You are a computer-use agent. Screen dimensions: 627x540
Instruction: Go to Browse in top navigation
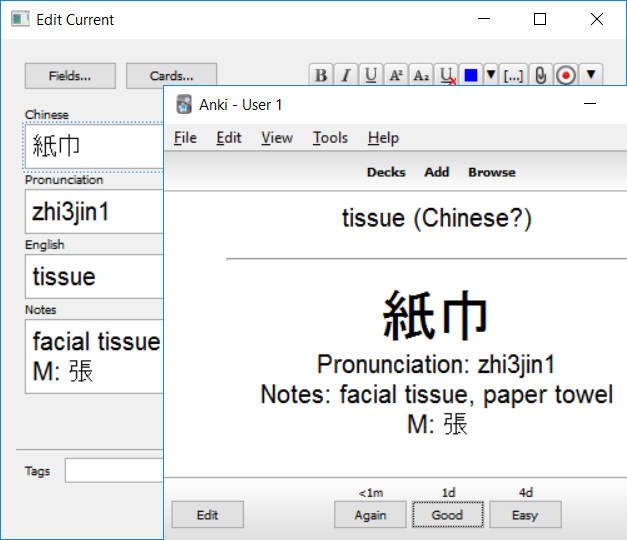(x=491, y=172)
